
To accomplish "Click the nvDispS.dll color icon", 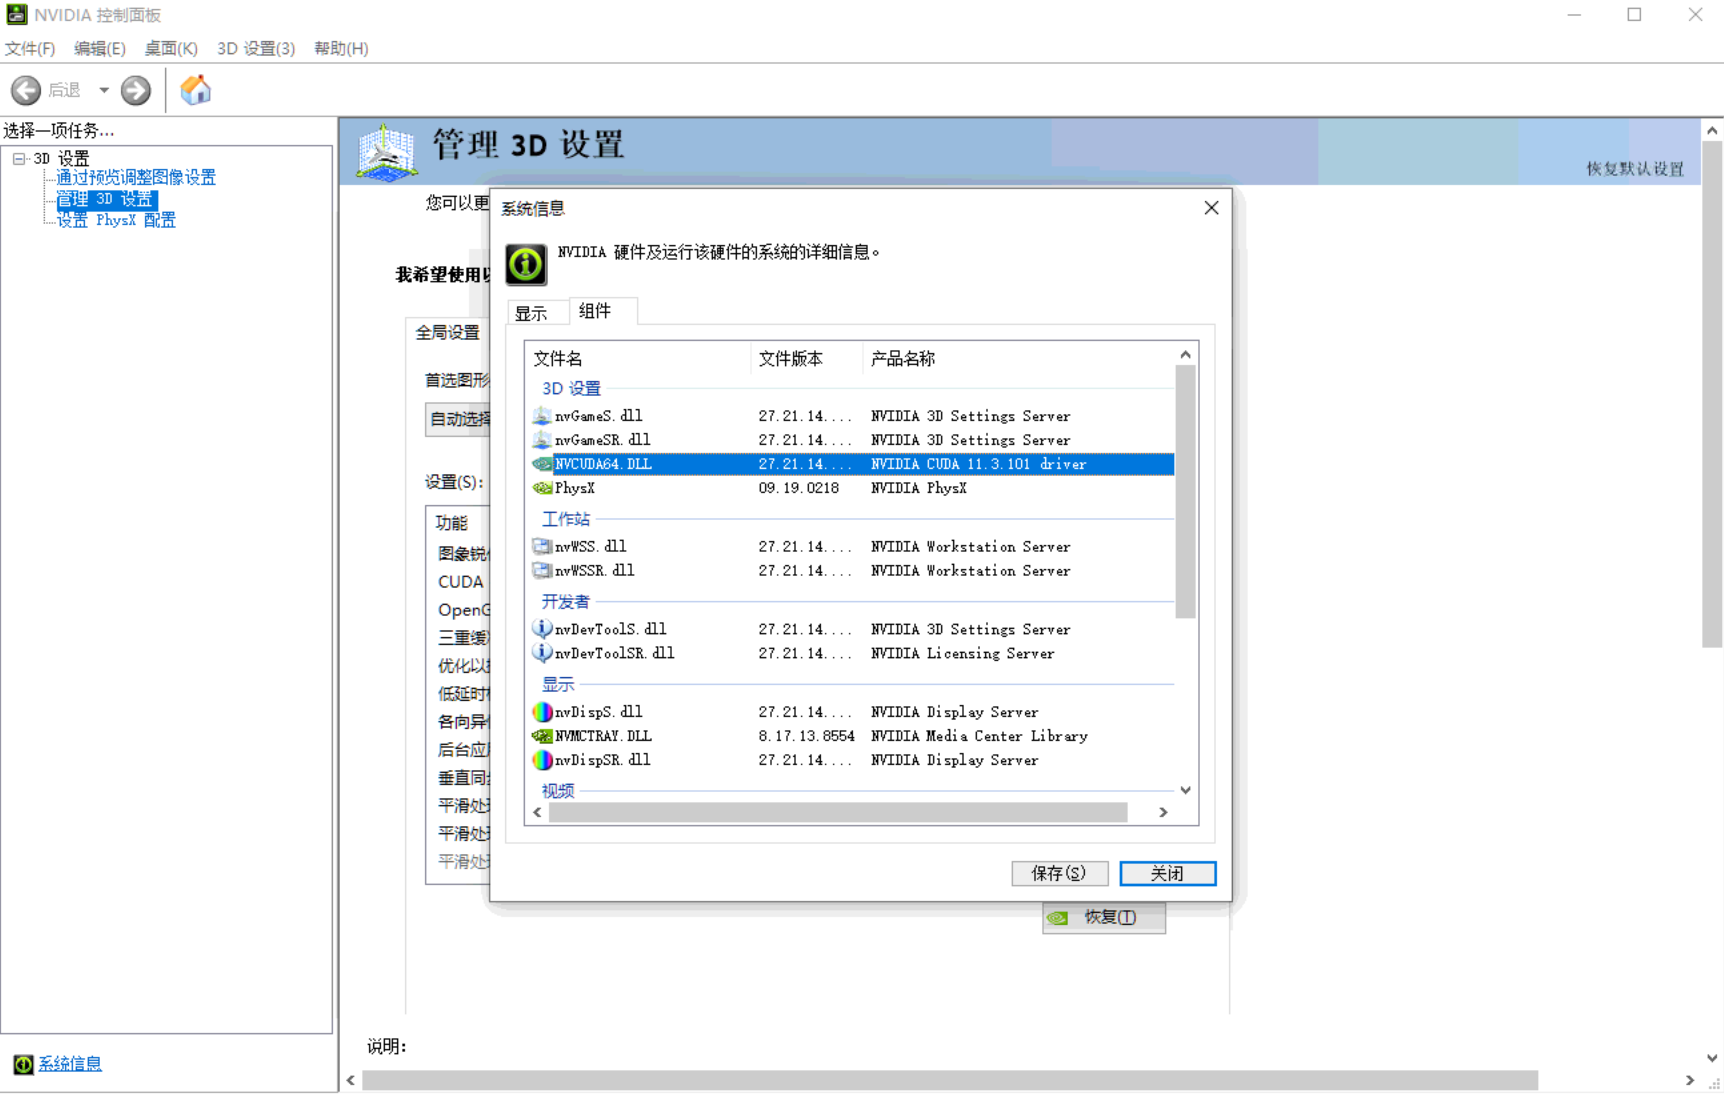I will click(x=542, y=712).
